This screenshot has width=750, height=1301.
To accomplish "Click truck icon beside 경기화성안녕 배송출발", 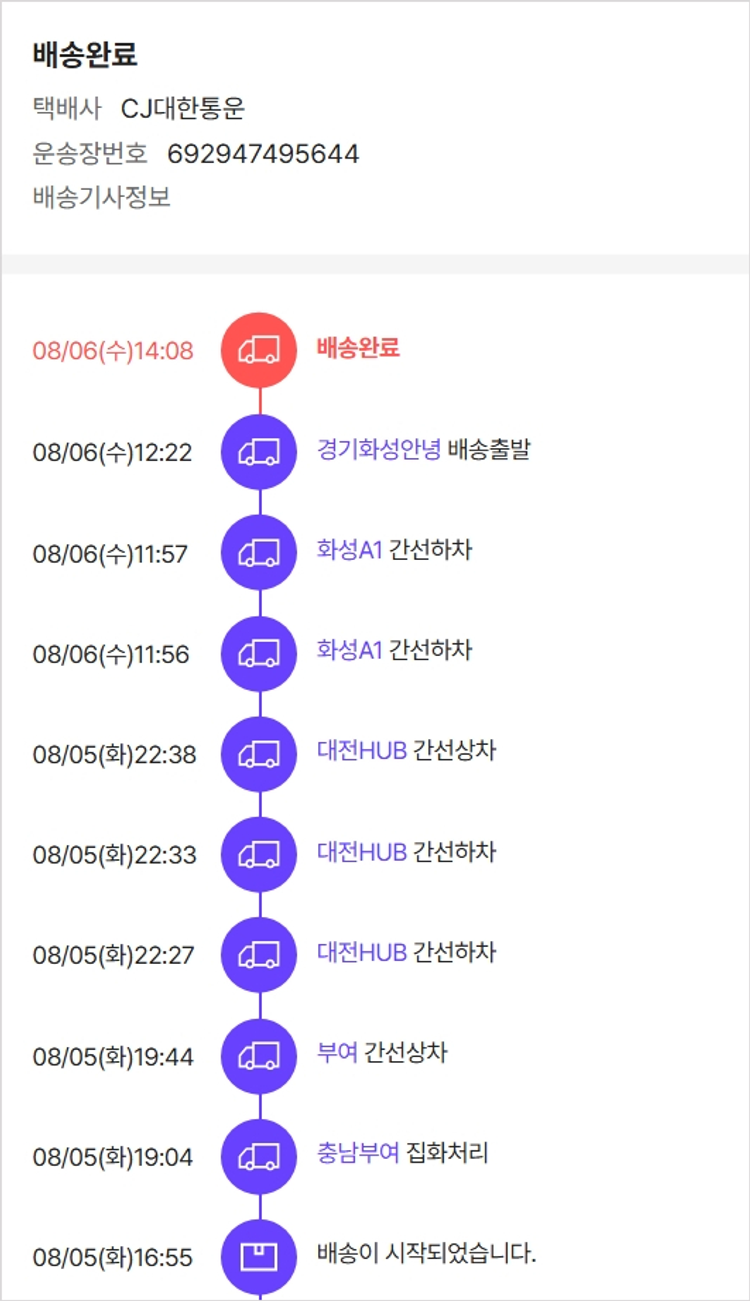I will click(259, 452).
